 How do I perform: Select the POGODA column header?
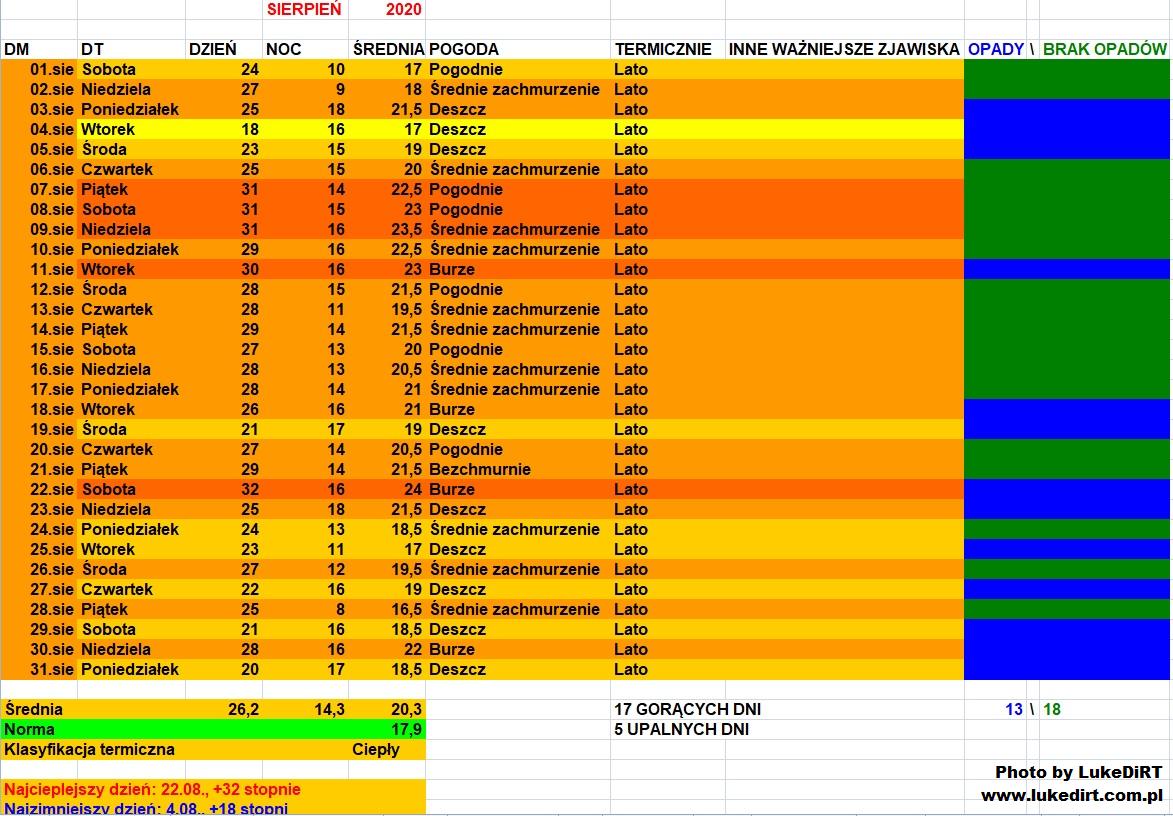pos(464,49)
